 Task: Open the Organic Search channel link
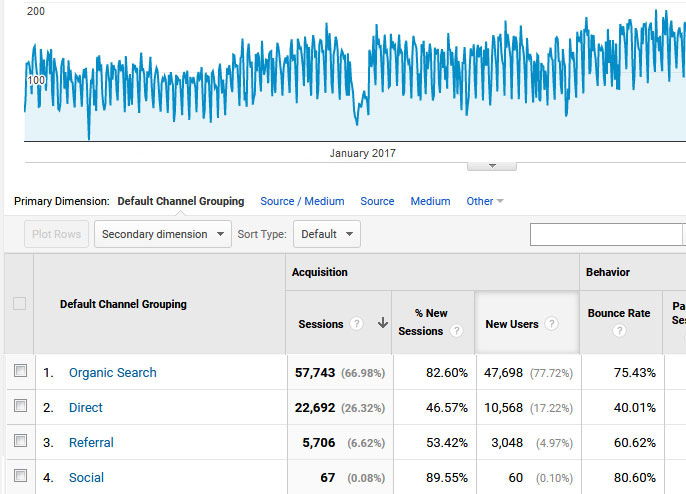pos(112,372)
